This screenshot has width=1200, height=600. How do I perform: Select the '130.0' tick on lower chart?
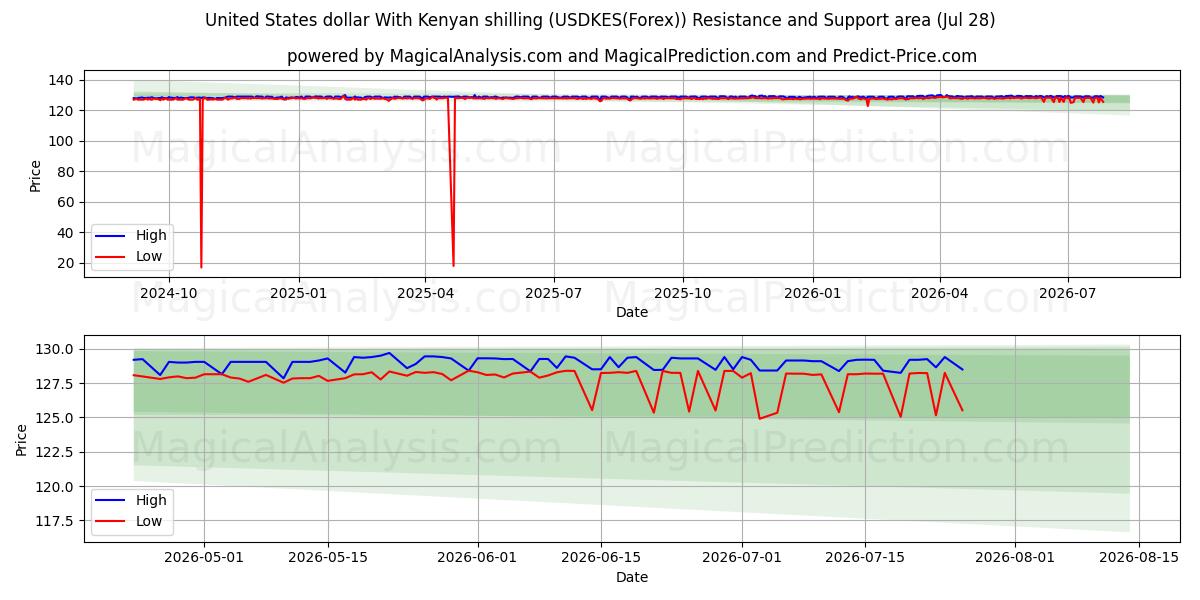54,349
